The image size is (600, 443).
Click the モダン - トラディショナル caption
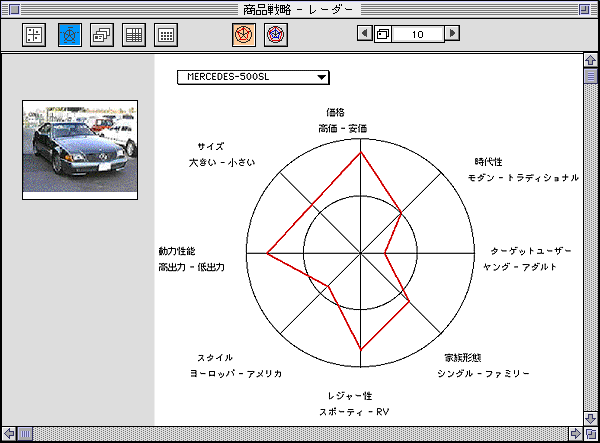pos(523,178)
